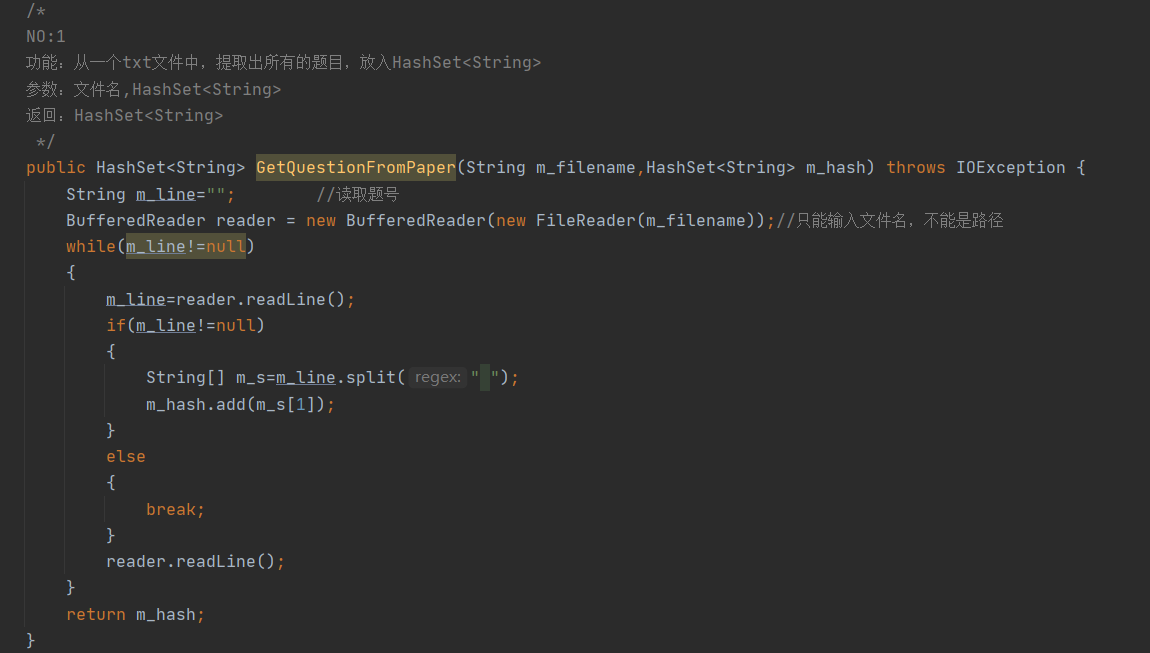
Task: Click the while keyword
Action: point(91,247)
